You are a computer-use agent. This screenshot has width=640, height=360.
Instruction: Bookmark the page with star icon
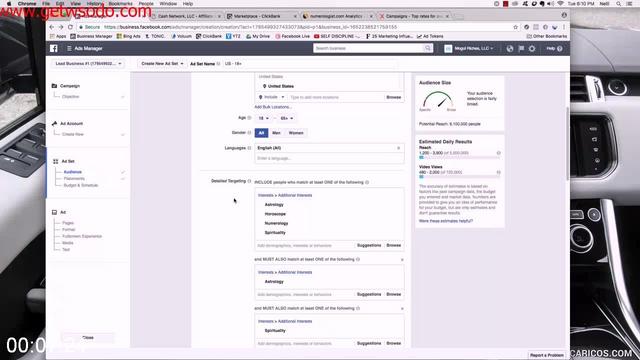coord(516,27)
